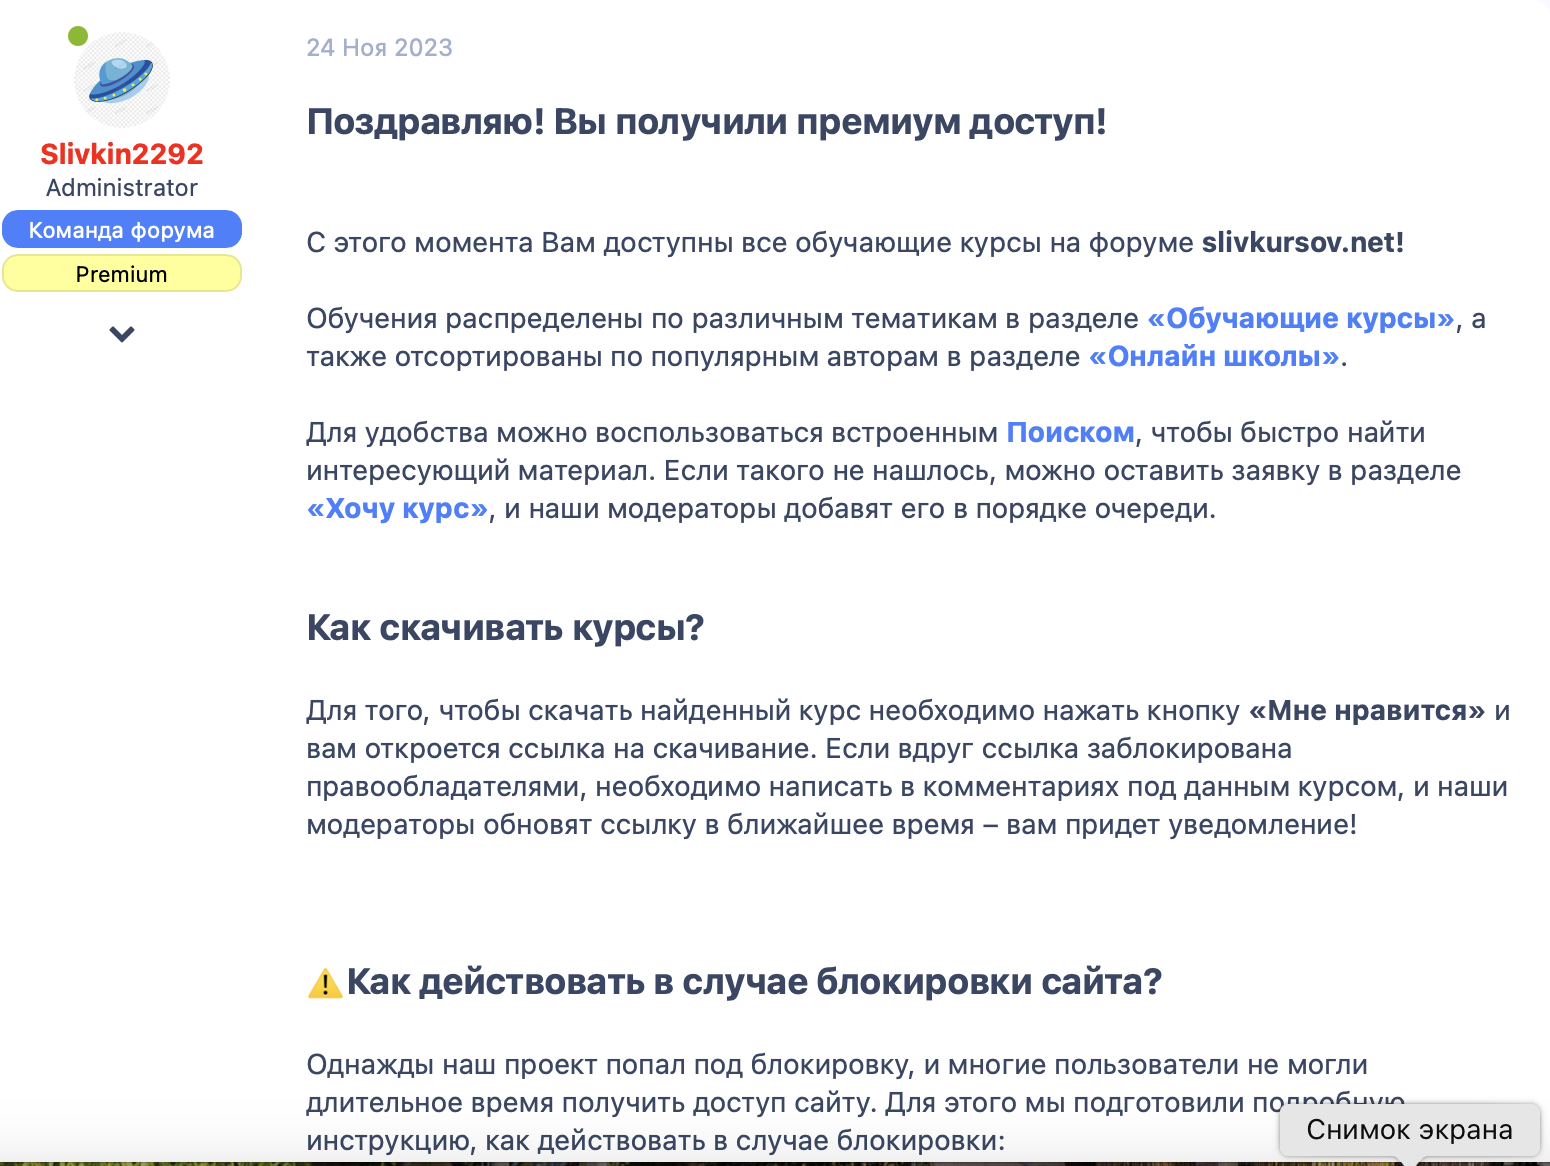Click the UFO avatar of Slivkin2292
Screen dimensions: 1550x1166
point(122,80)
